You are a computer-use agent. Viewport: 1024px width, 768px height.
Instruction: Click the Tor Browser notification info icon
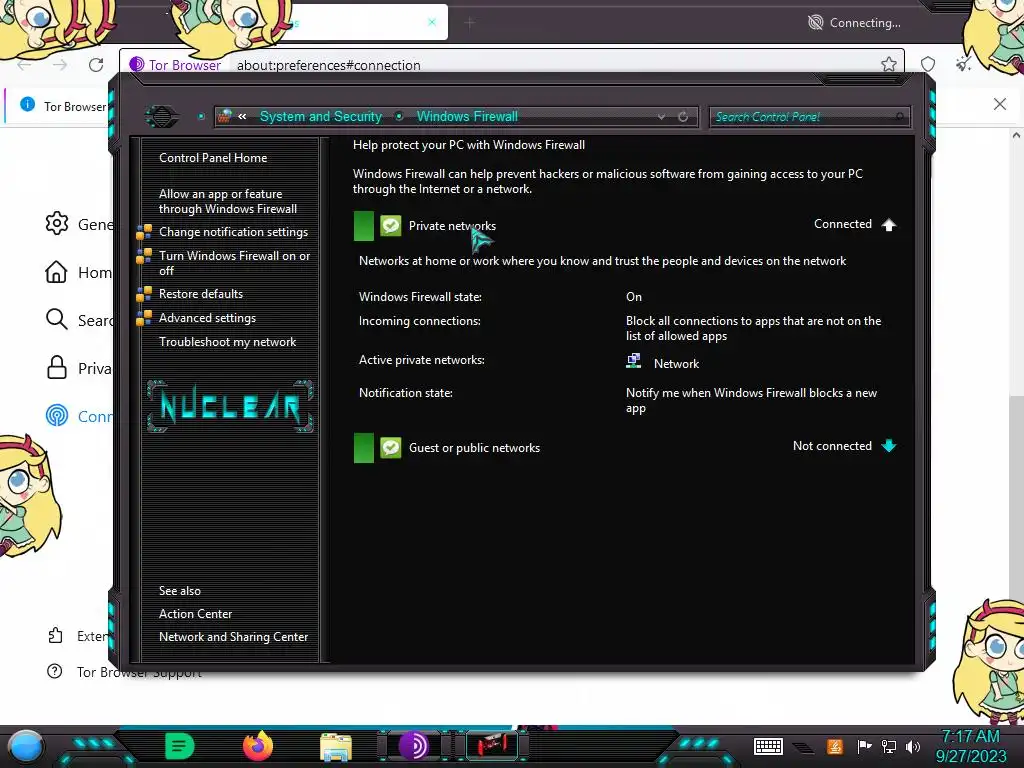click(x=27, y=104)
